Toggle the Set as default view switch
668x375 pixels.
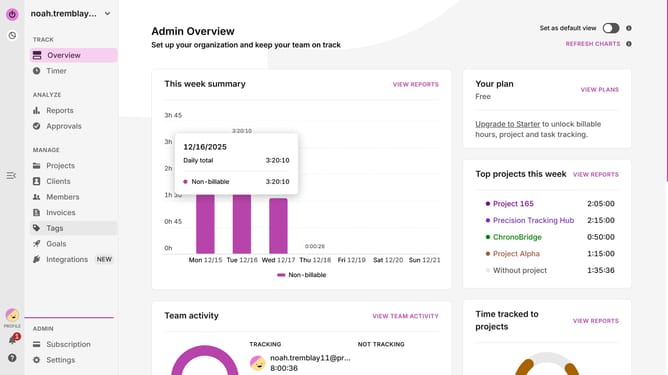point(610,28)
